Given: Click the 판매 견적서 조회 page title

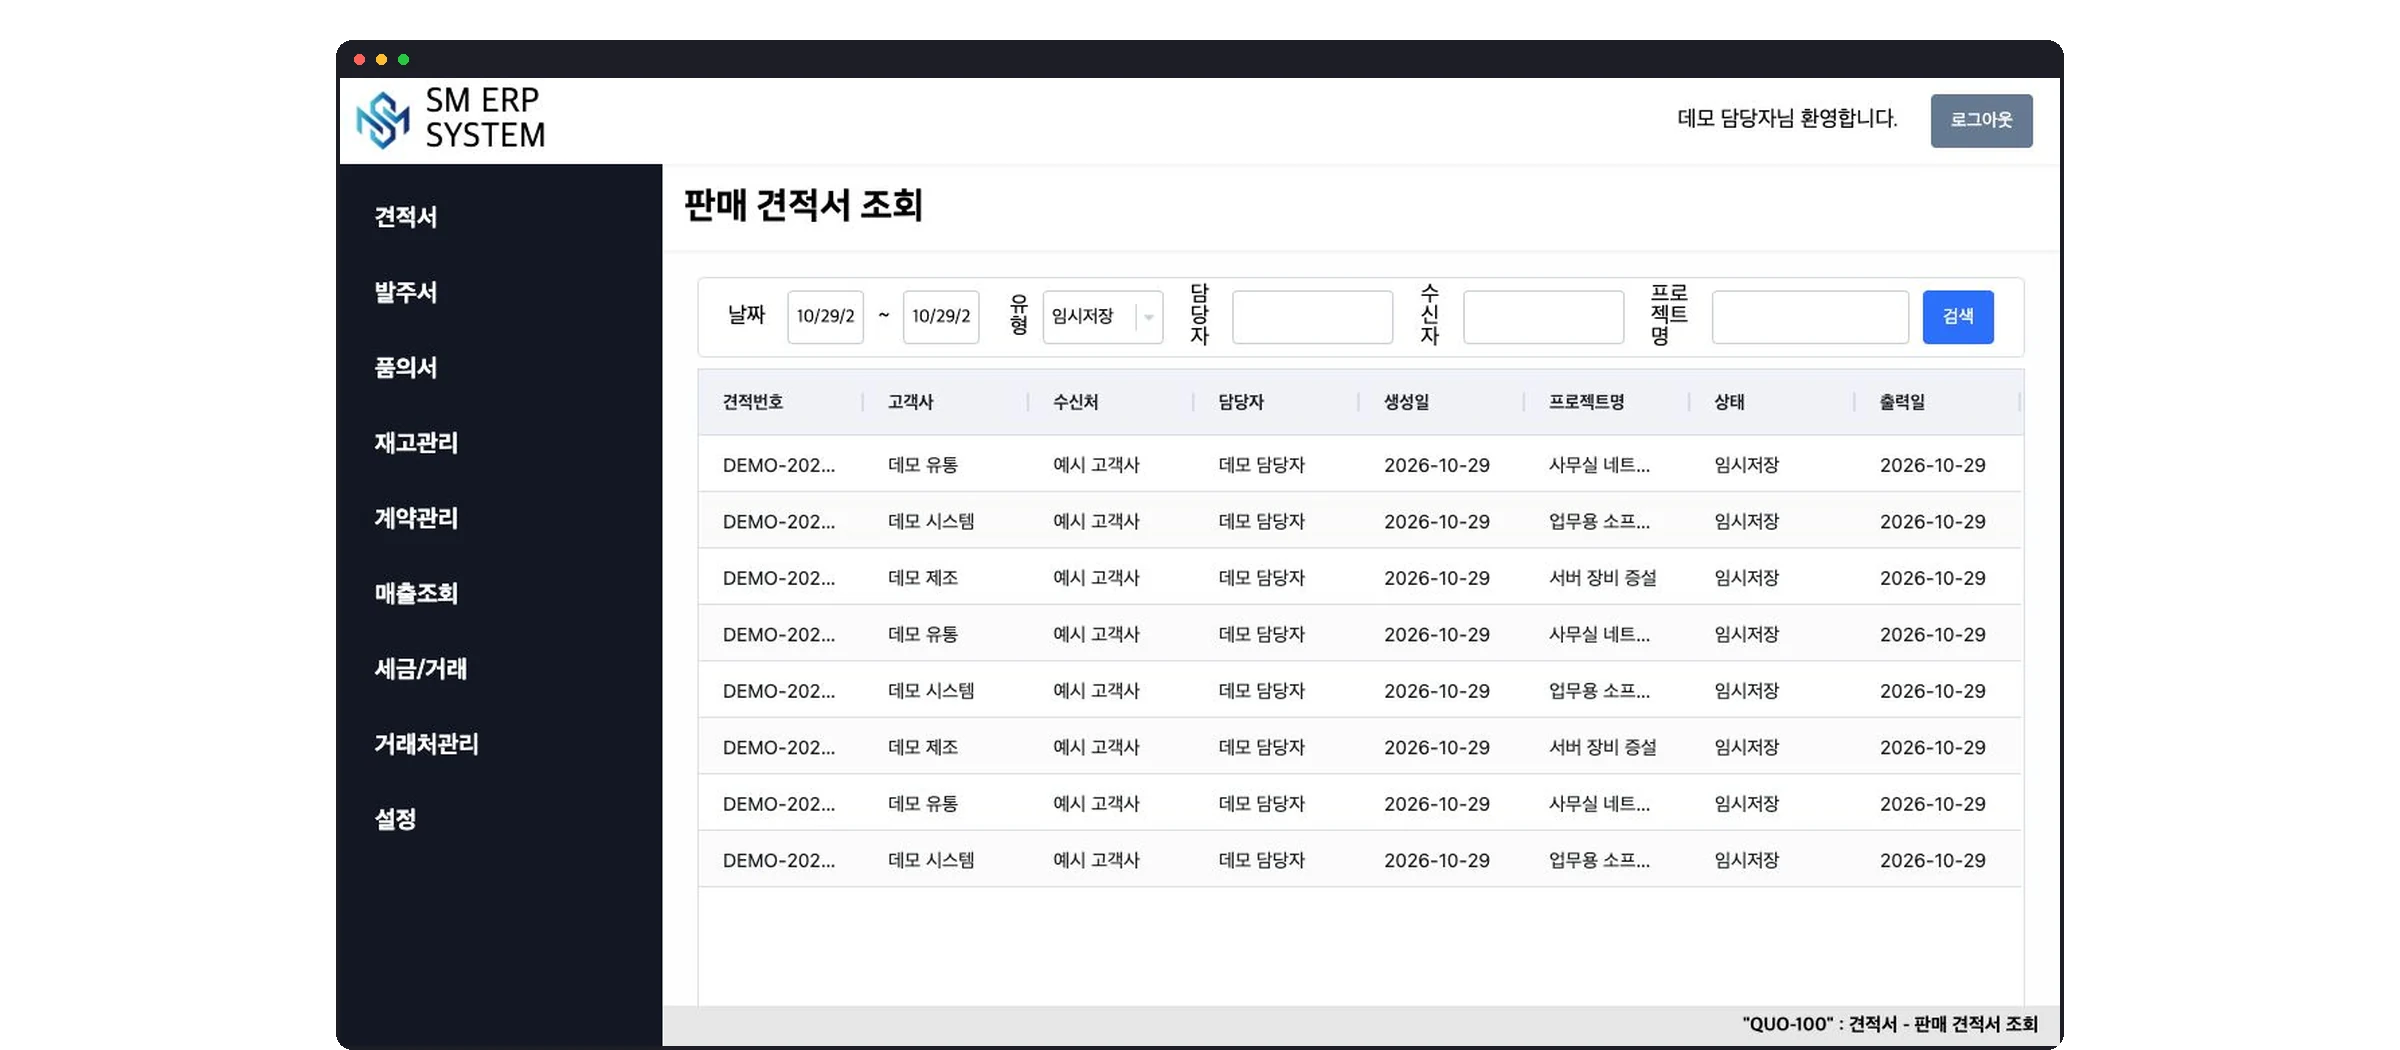Looking at the screenshot, I should click(x=803, y=205).
